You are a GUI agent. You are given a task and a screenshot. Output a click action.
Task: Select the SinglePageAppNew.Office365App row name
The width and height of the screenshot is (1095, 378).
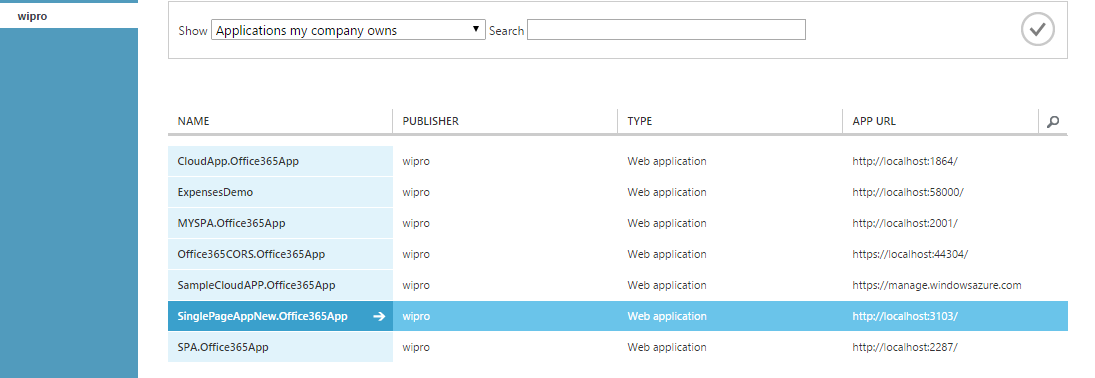[x=263, y=317]
